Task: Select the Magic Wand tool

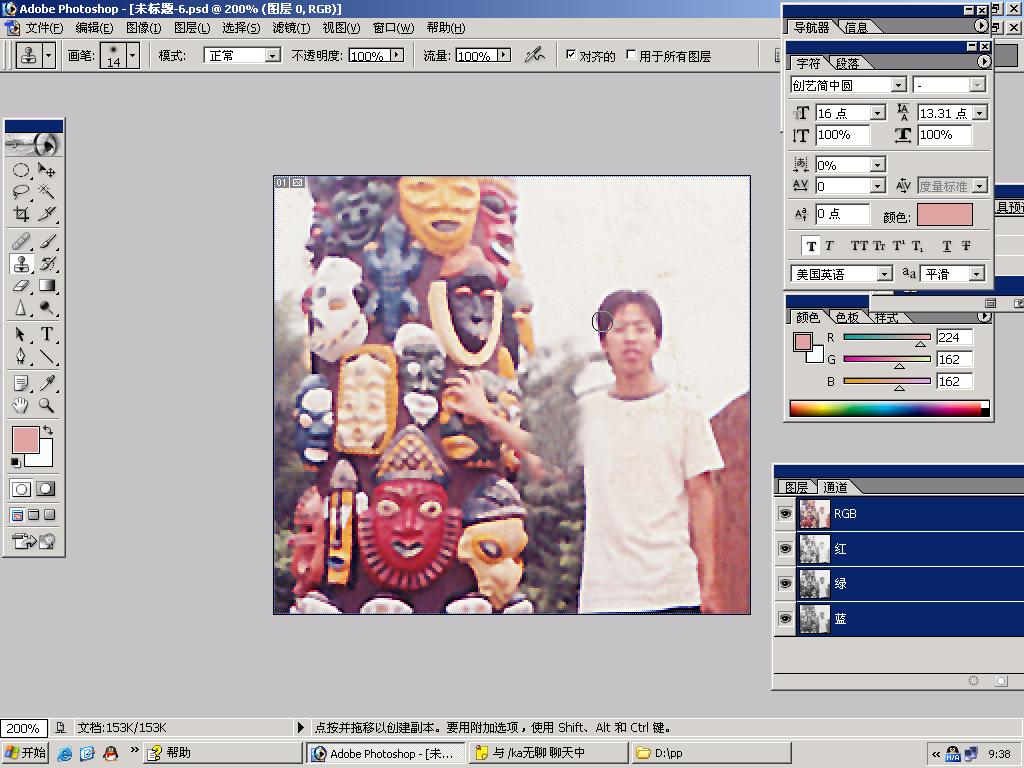Action: (x=47, y=191)
